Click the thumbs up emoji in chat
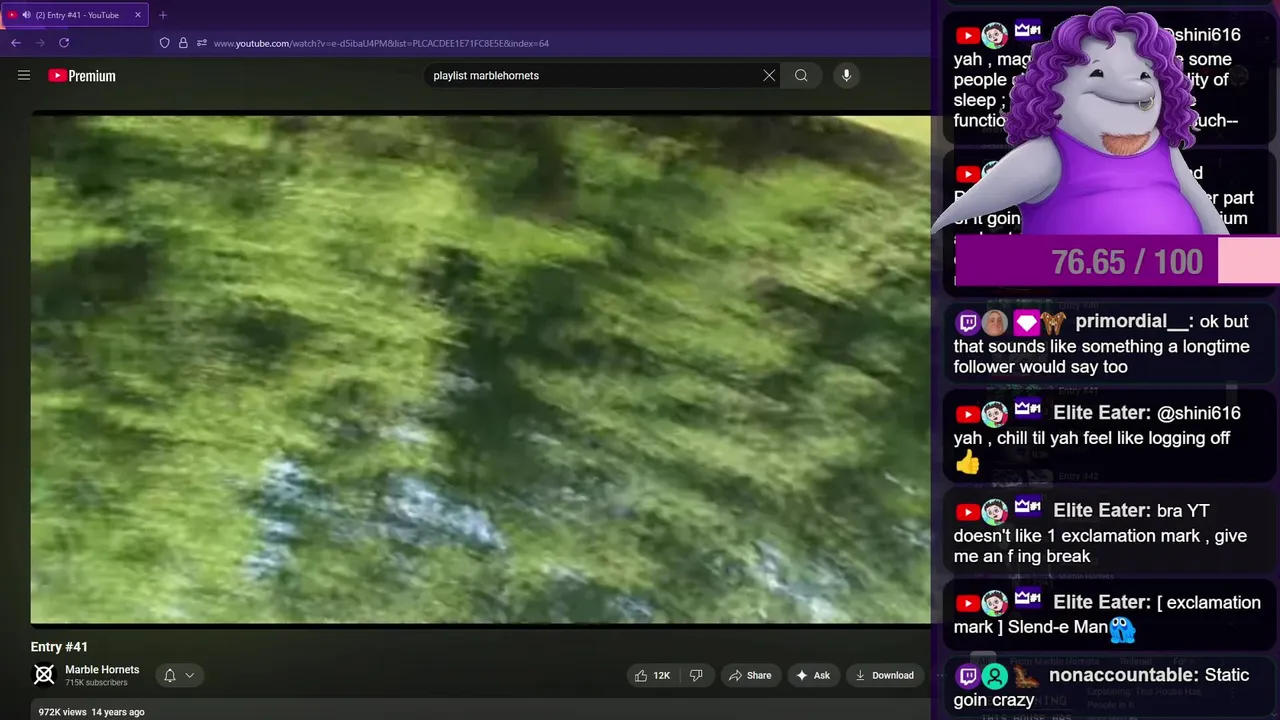Image resolution: width=1280 pixels, height=720 pixels. tap(967, 462)
